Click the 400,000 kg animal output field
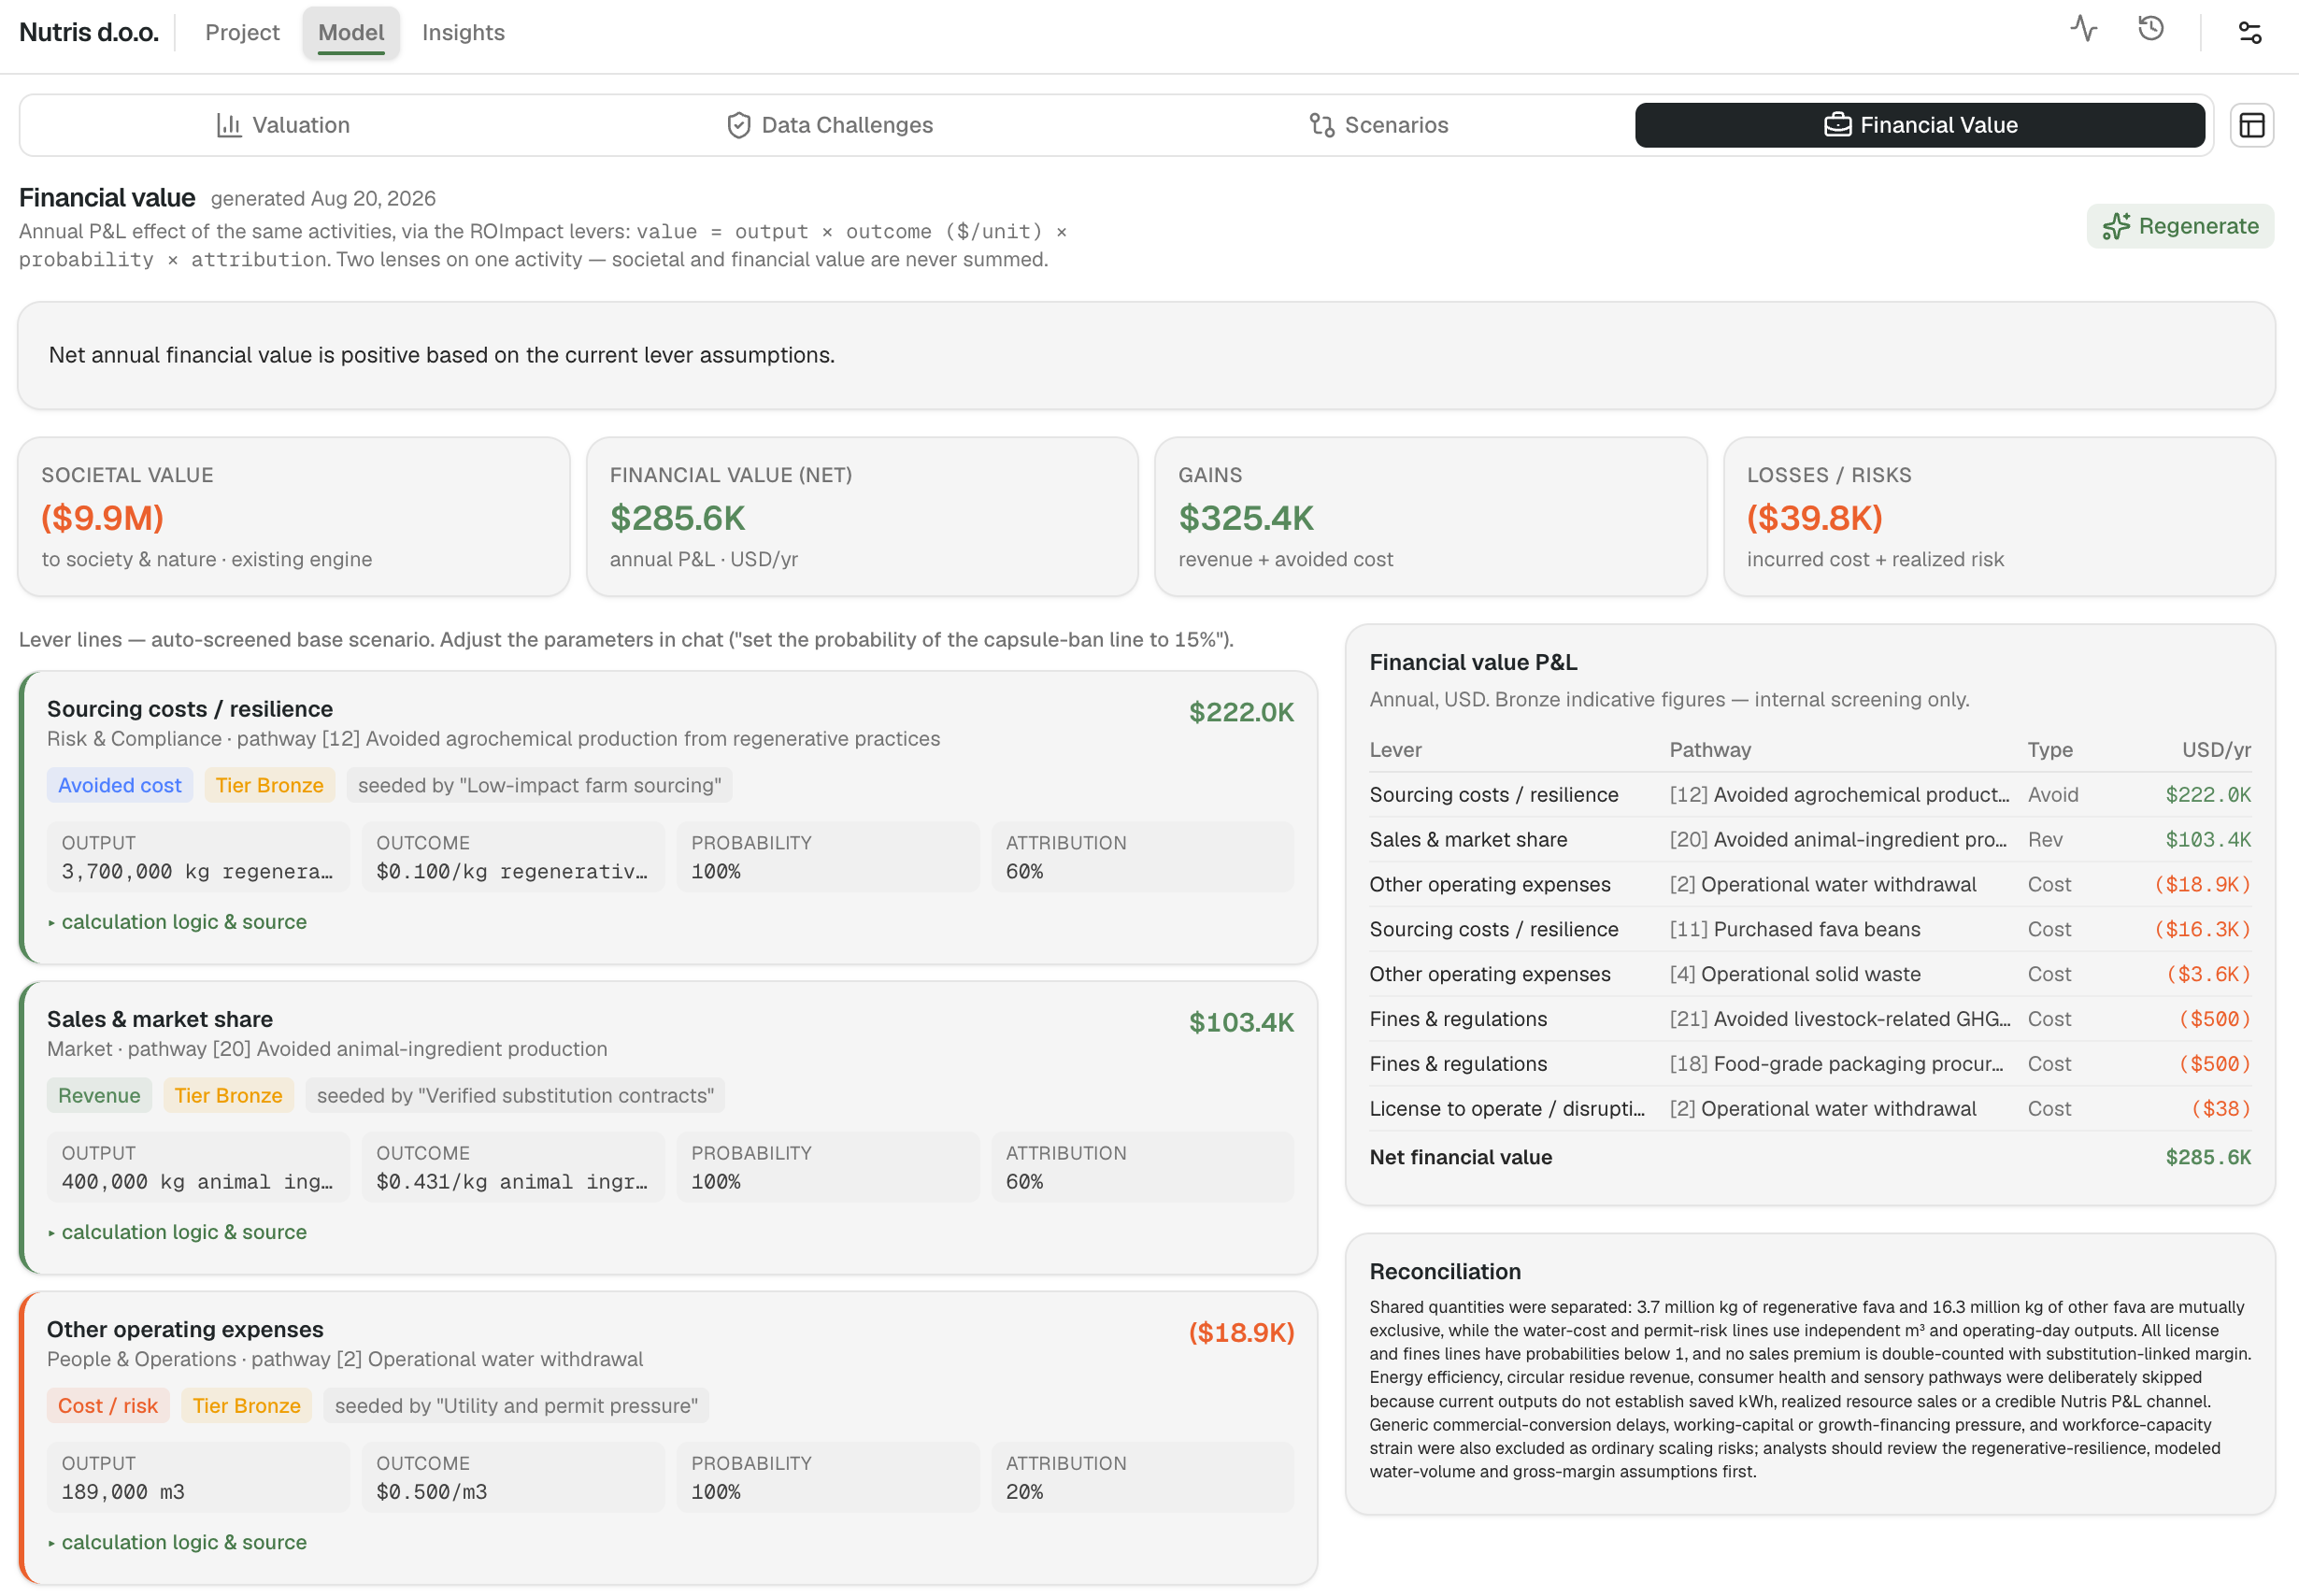The width and height of the screenshot is (2299, 1596). pos(199,1167)
